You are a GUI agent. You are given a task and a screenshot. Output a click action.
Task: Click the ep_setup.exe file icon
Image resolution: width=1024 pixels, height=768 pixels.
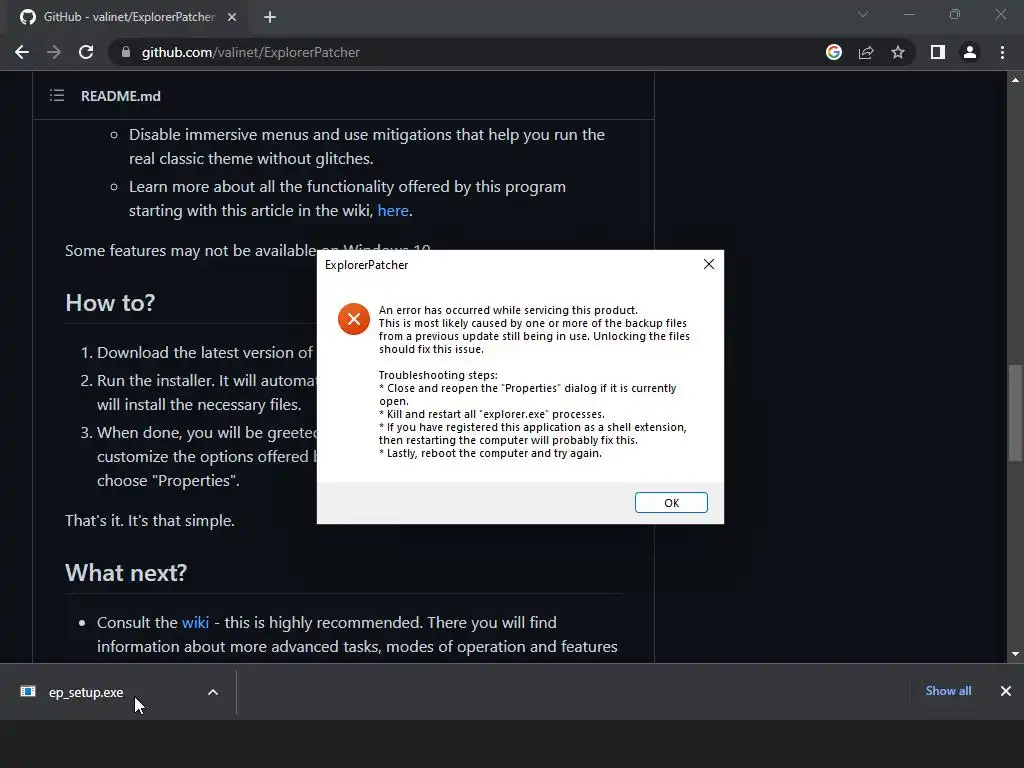tap(27, 692)
